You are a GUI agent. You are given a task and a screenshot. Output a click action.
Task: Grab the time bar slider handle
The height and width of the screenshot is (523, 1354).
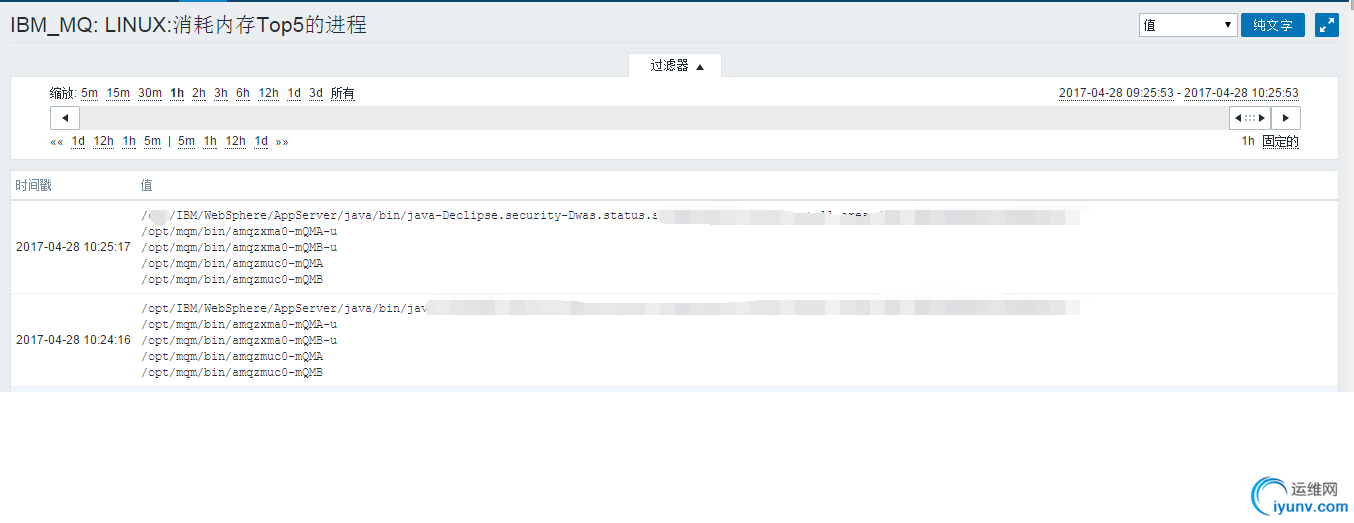[1250, 118]
